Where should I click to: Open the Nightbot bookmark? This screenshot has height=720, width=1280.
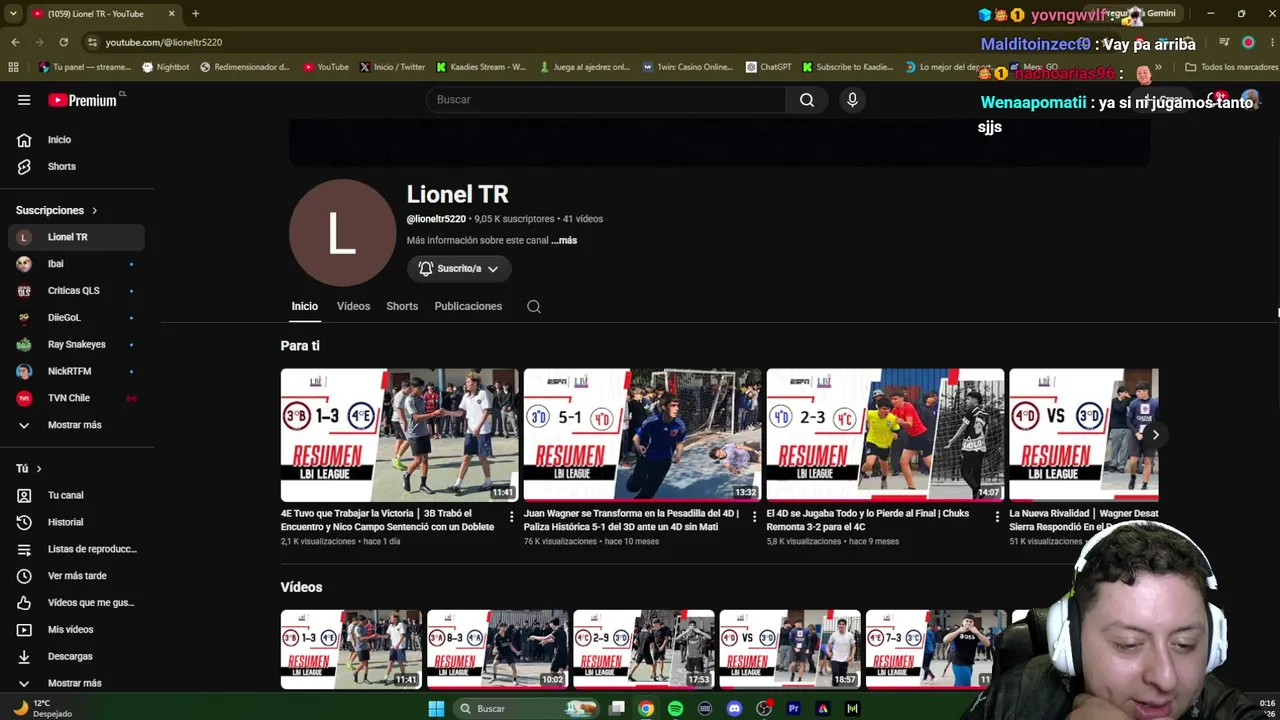coord(166,67)
